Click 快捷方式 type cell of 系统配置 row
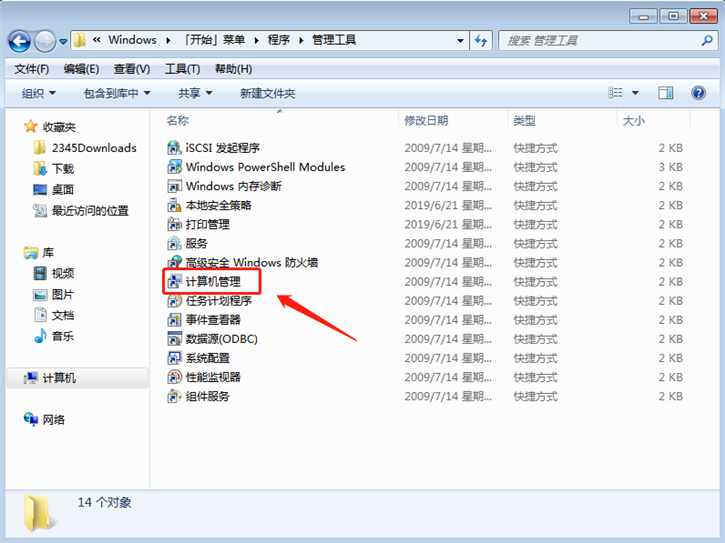 (x=535, y=358)
